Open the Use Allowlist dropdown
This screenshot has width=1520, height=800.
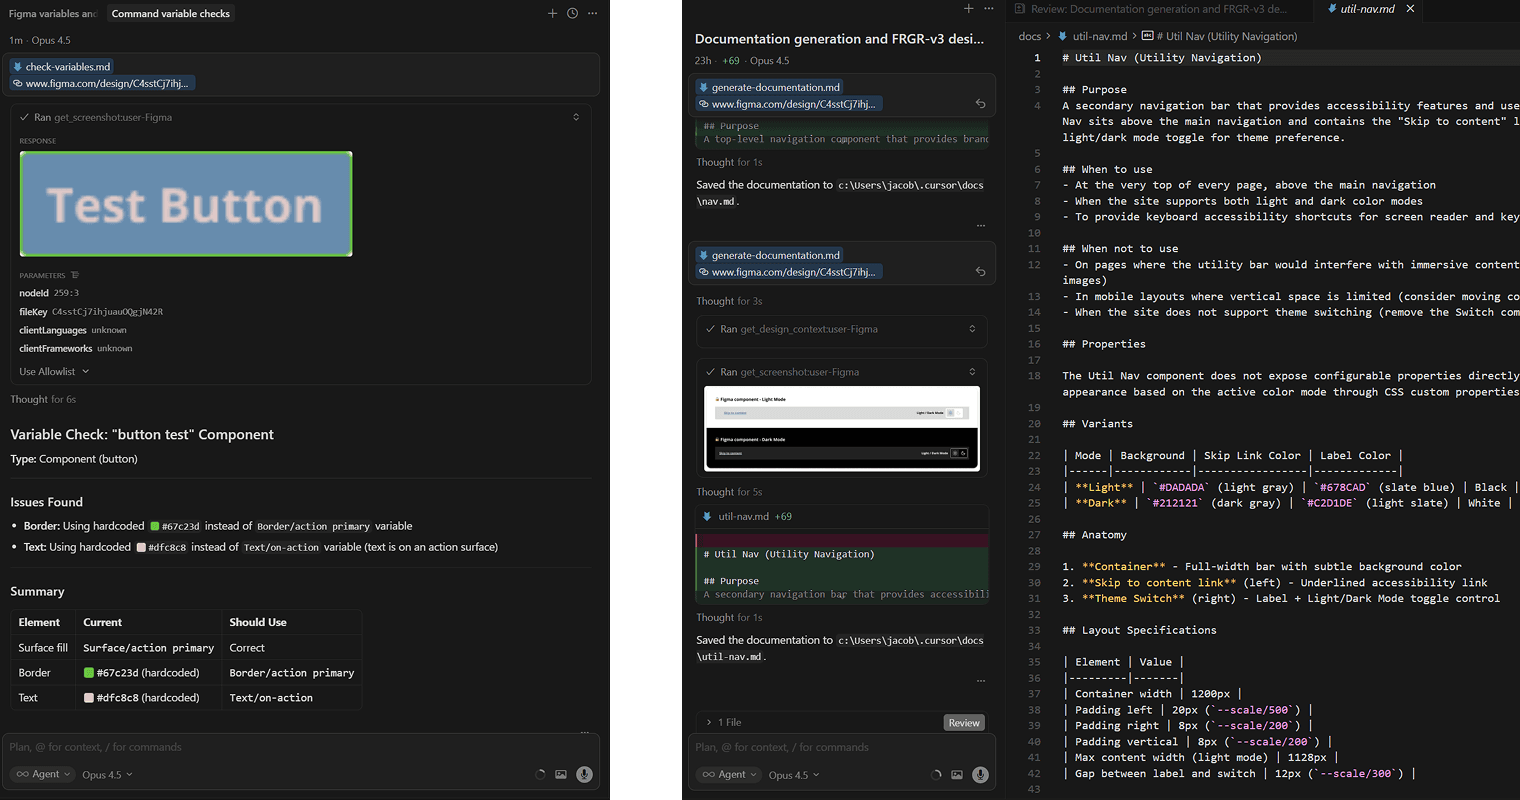point(54,371)
